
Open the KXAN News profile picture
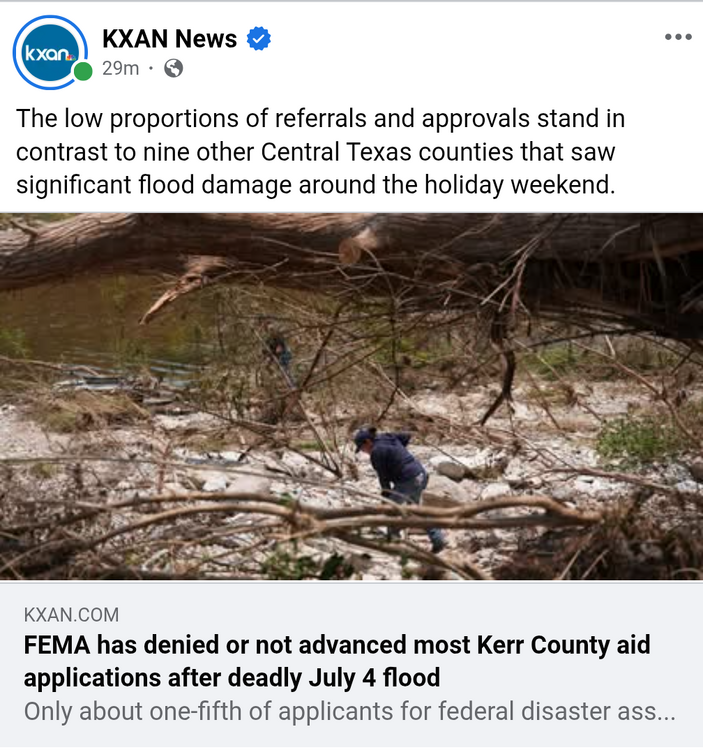[x=50, y=53]
